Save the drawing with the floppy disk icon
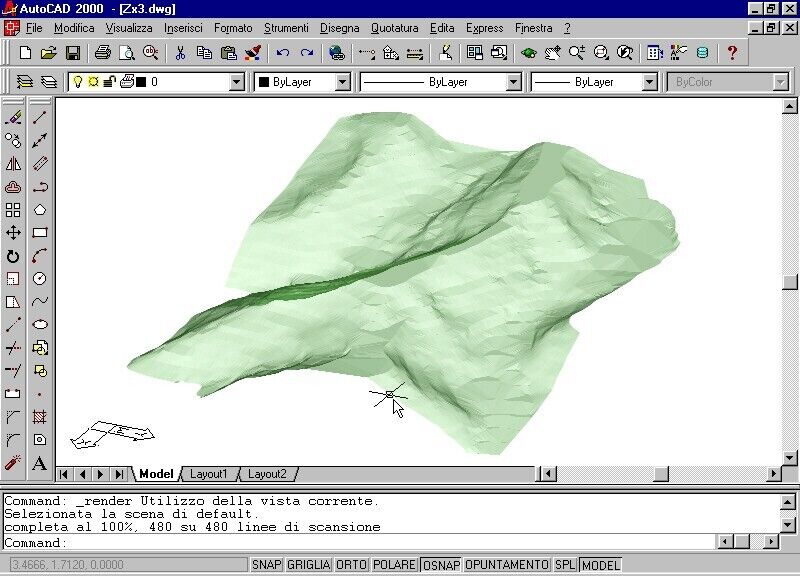Screen dimensions: 800x576 point(73,53)
